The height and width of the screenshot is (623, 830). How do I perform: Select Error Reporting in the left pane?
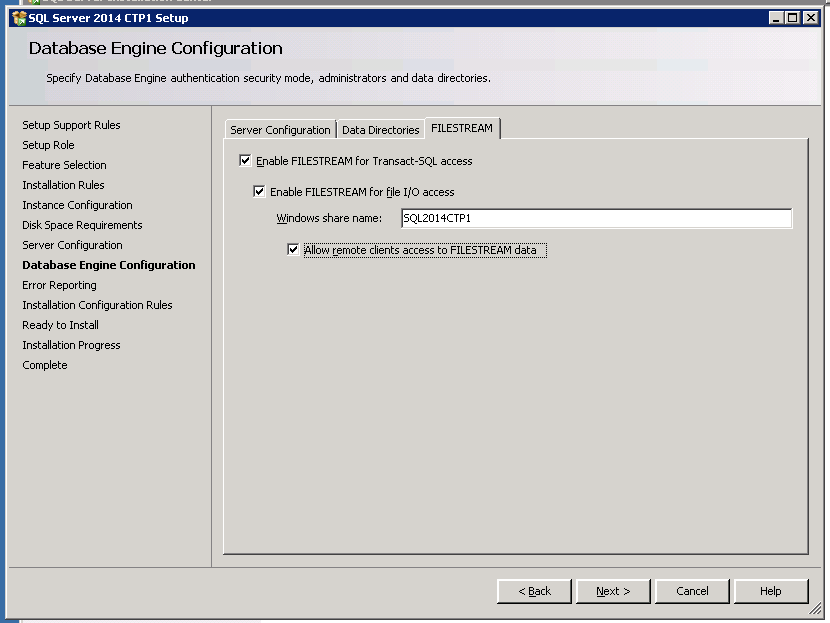(x=59, y=285)
